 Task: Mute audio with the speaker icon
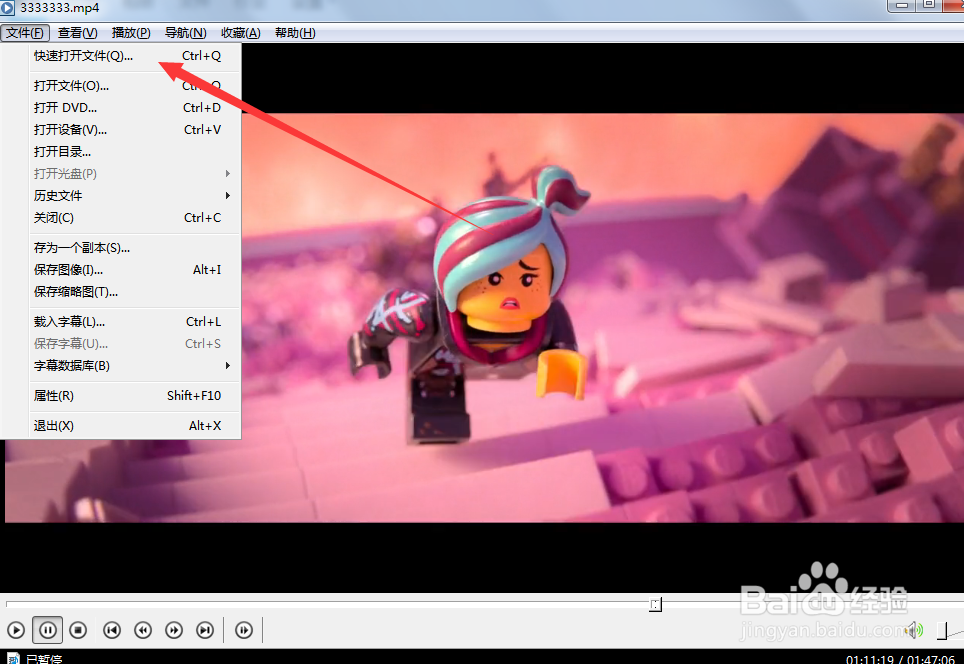[x=914, y=630]
